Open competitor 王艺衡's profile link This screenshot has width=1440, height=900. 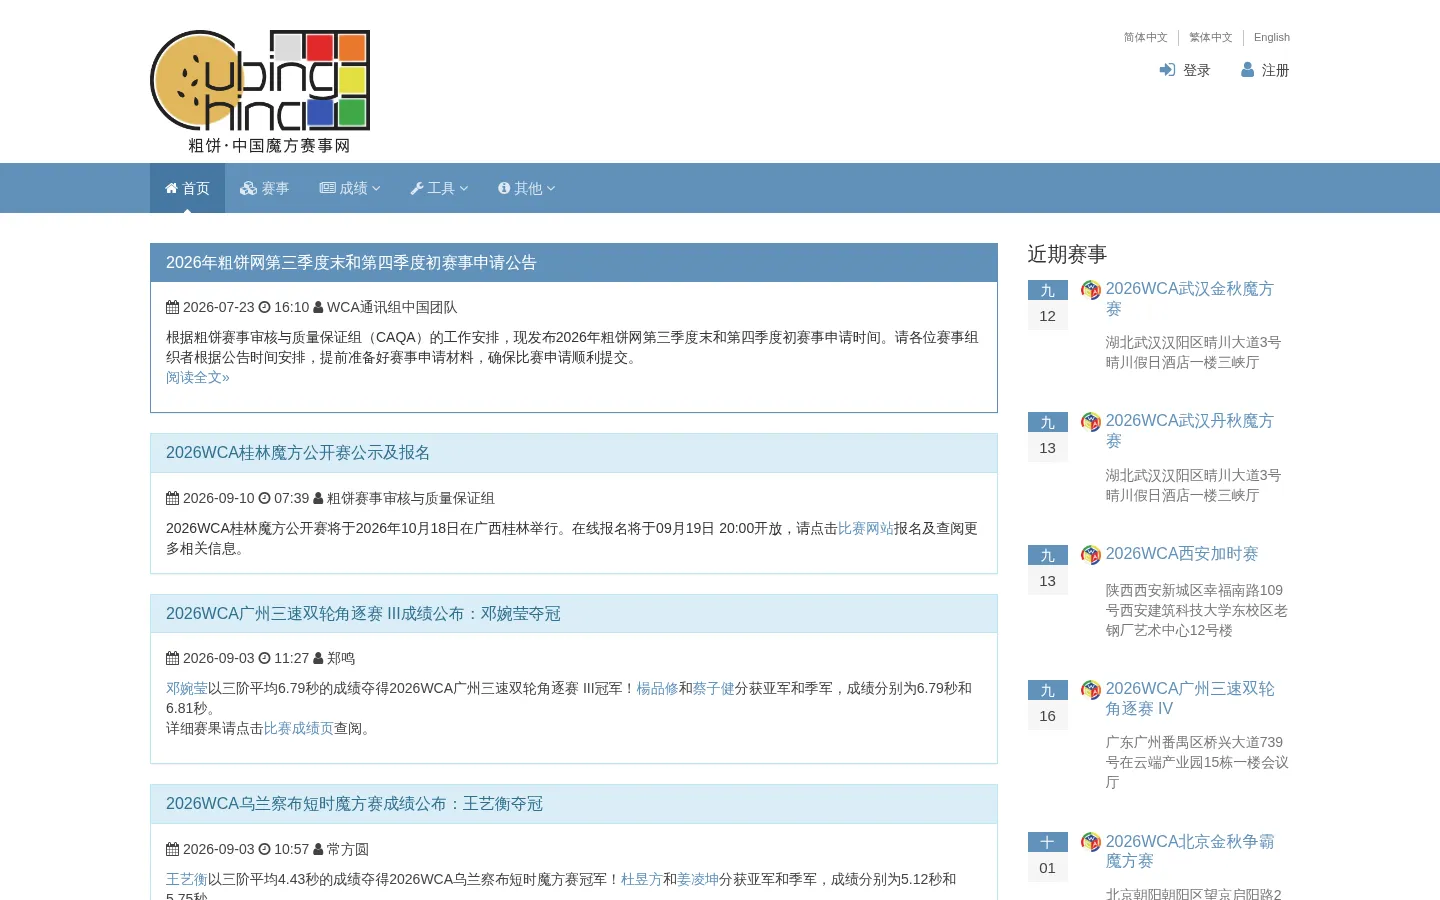point(187,879)
